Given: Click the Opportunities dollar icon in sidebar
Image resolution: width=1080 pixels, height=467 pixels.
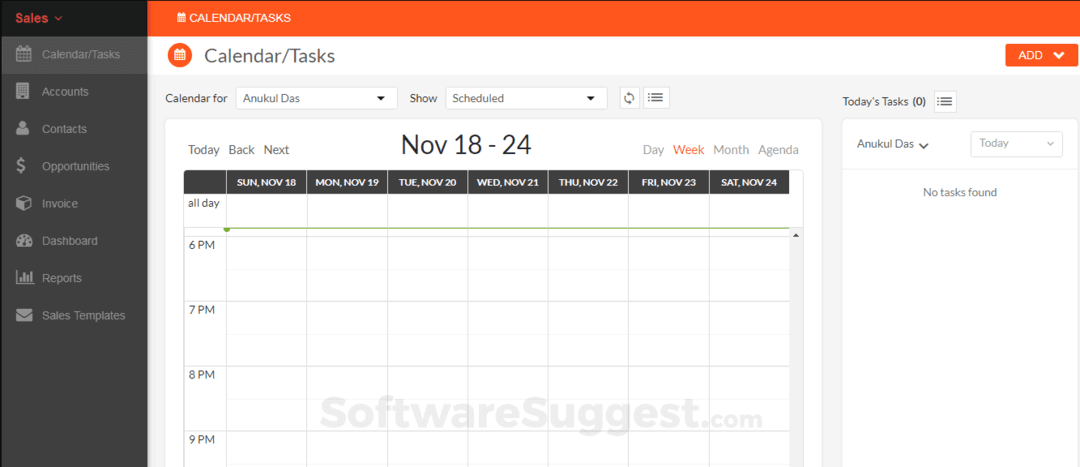Looking at the screenshot, I should pyautogui.click(x=23, y=166).
